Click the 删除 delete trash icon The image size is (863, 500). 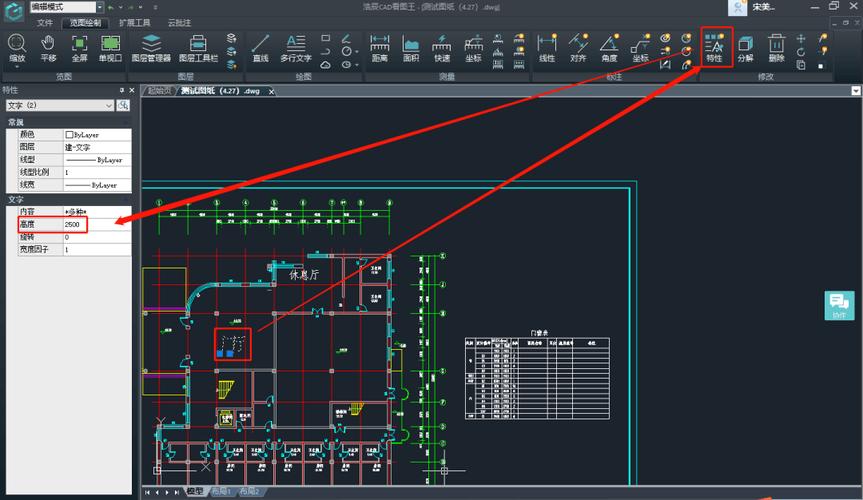pos(777,48)
